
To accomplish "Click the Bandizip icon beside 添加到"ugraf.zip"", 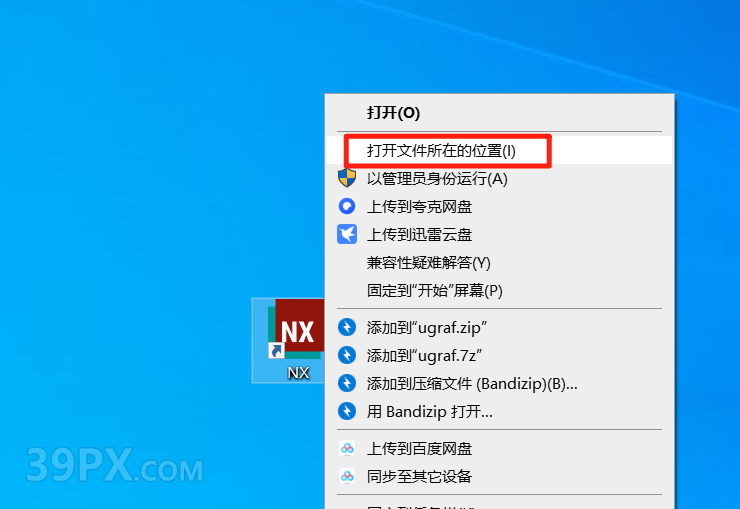I will point(347,327).
